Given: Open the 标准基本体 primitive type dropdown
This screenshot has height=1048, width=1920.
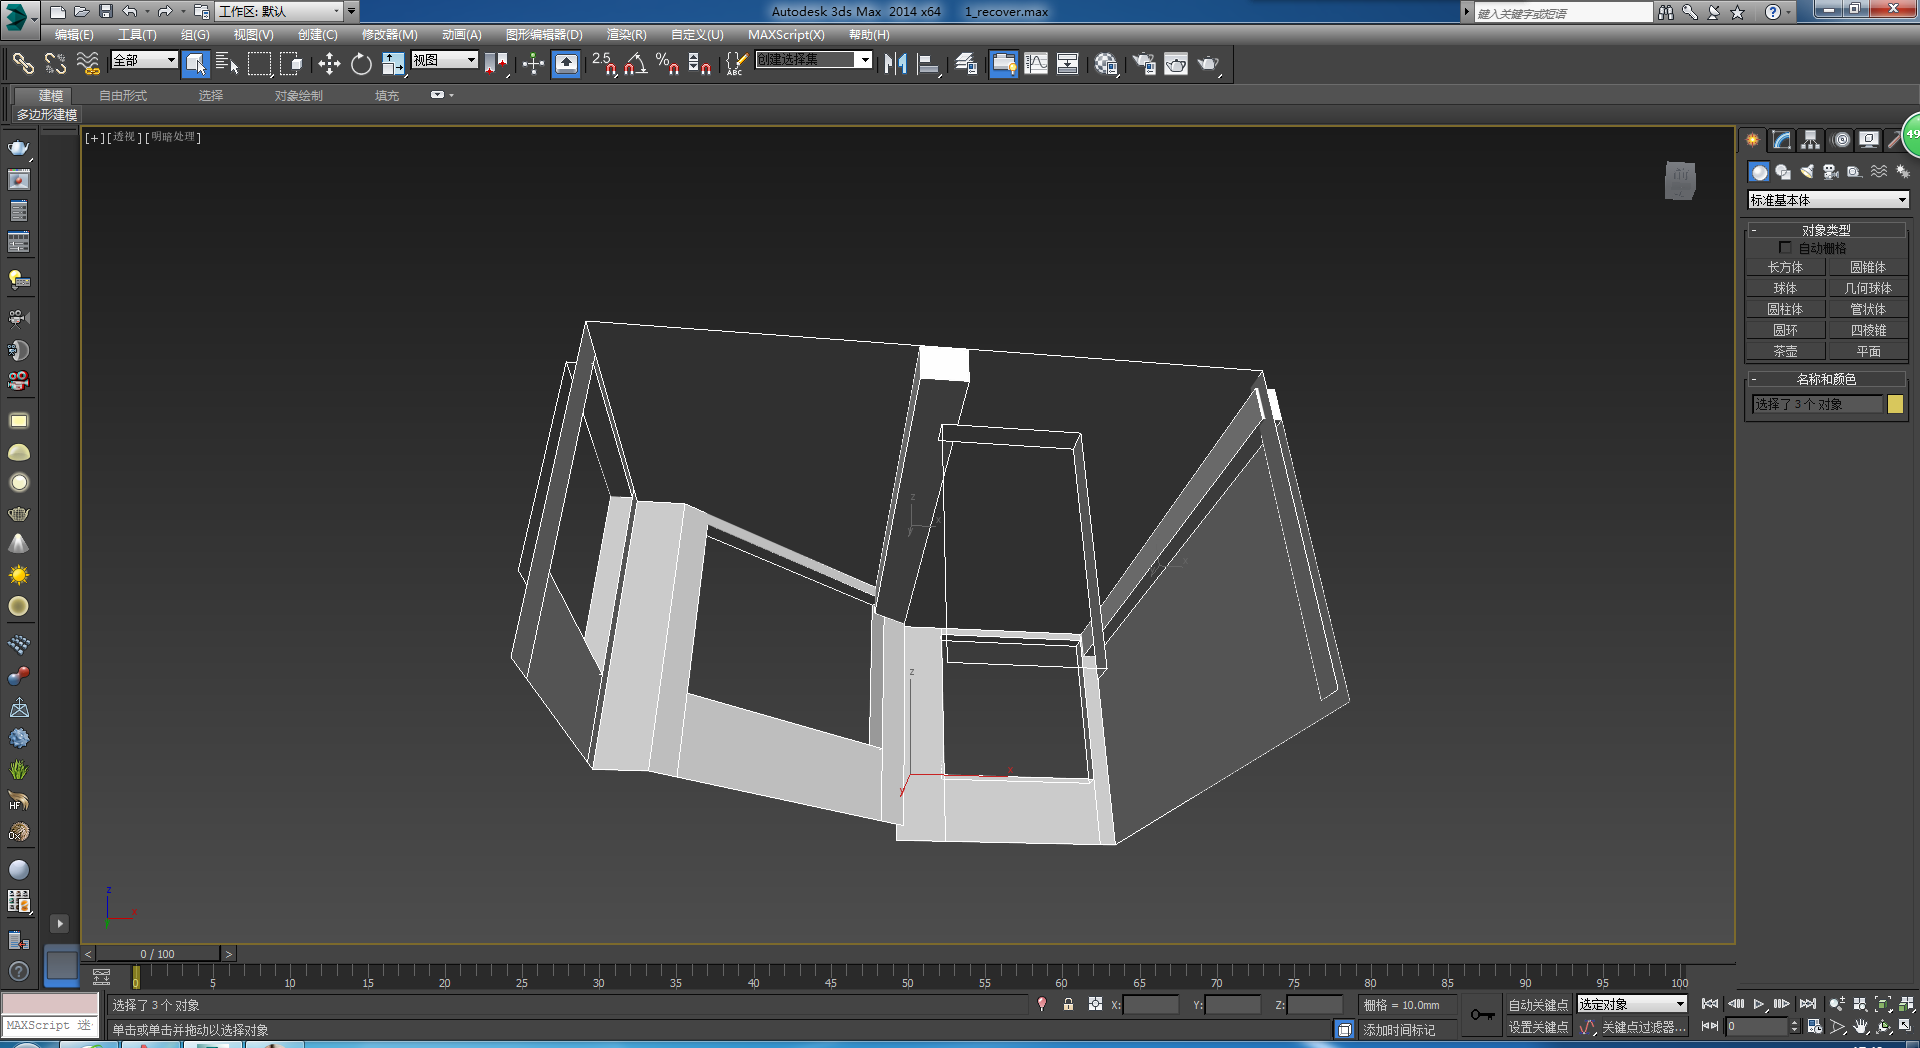Looking at the screenshot, I should pos(1829,200).
